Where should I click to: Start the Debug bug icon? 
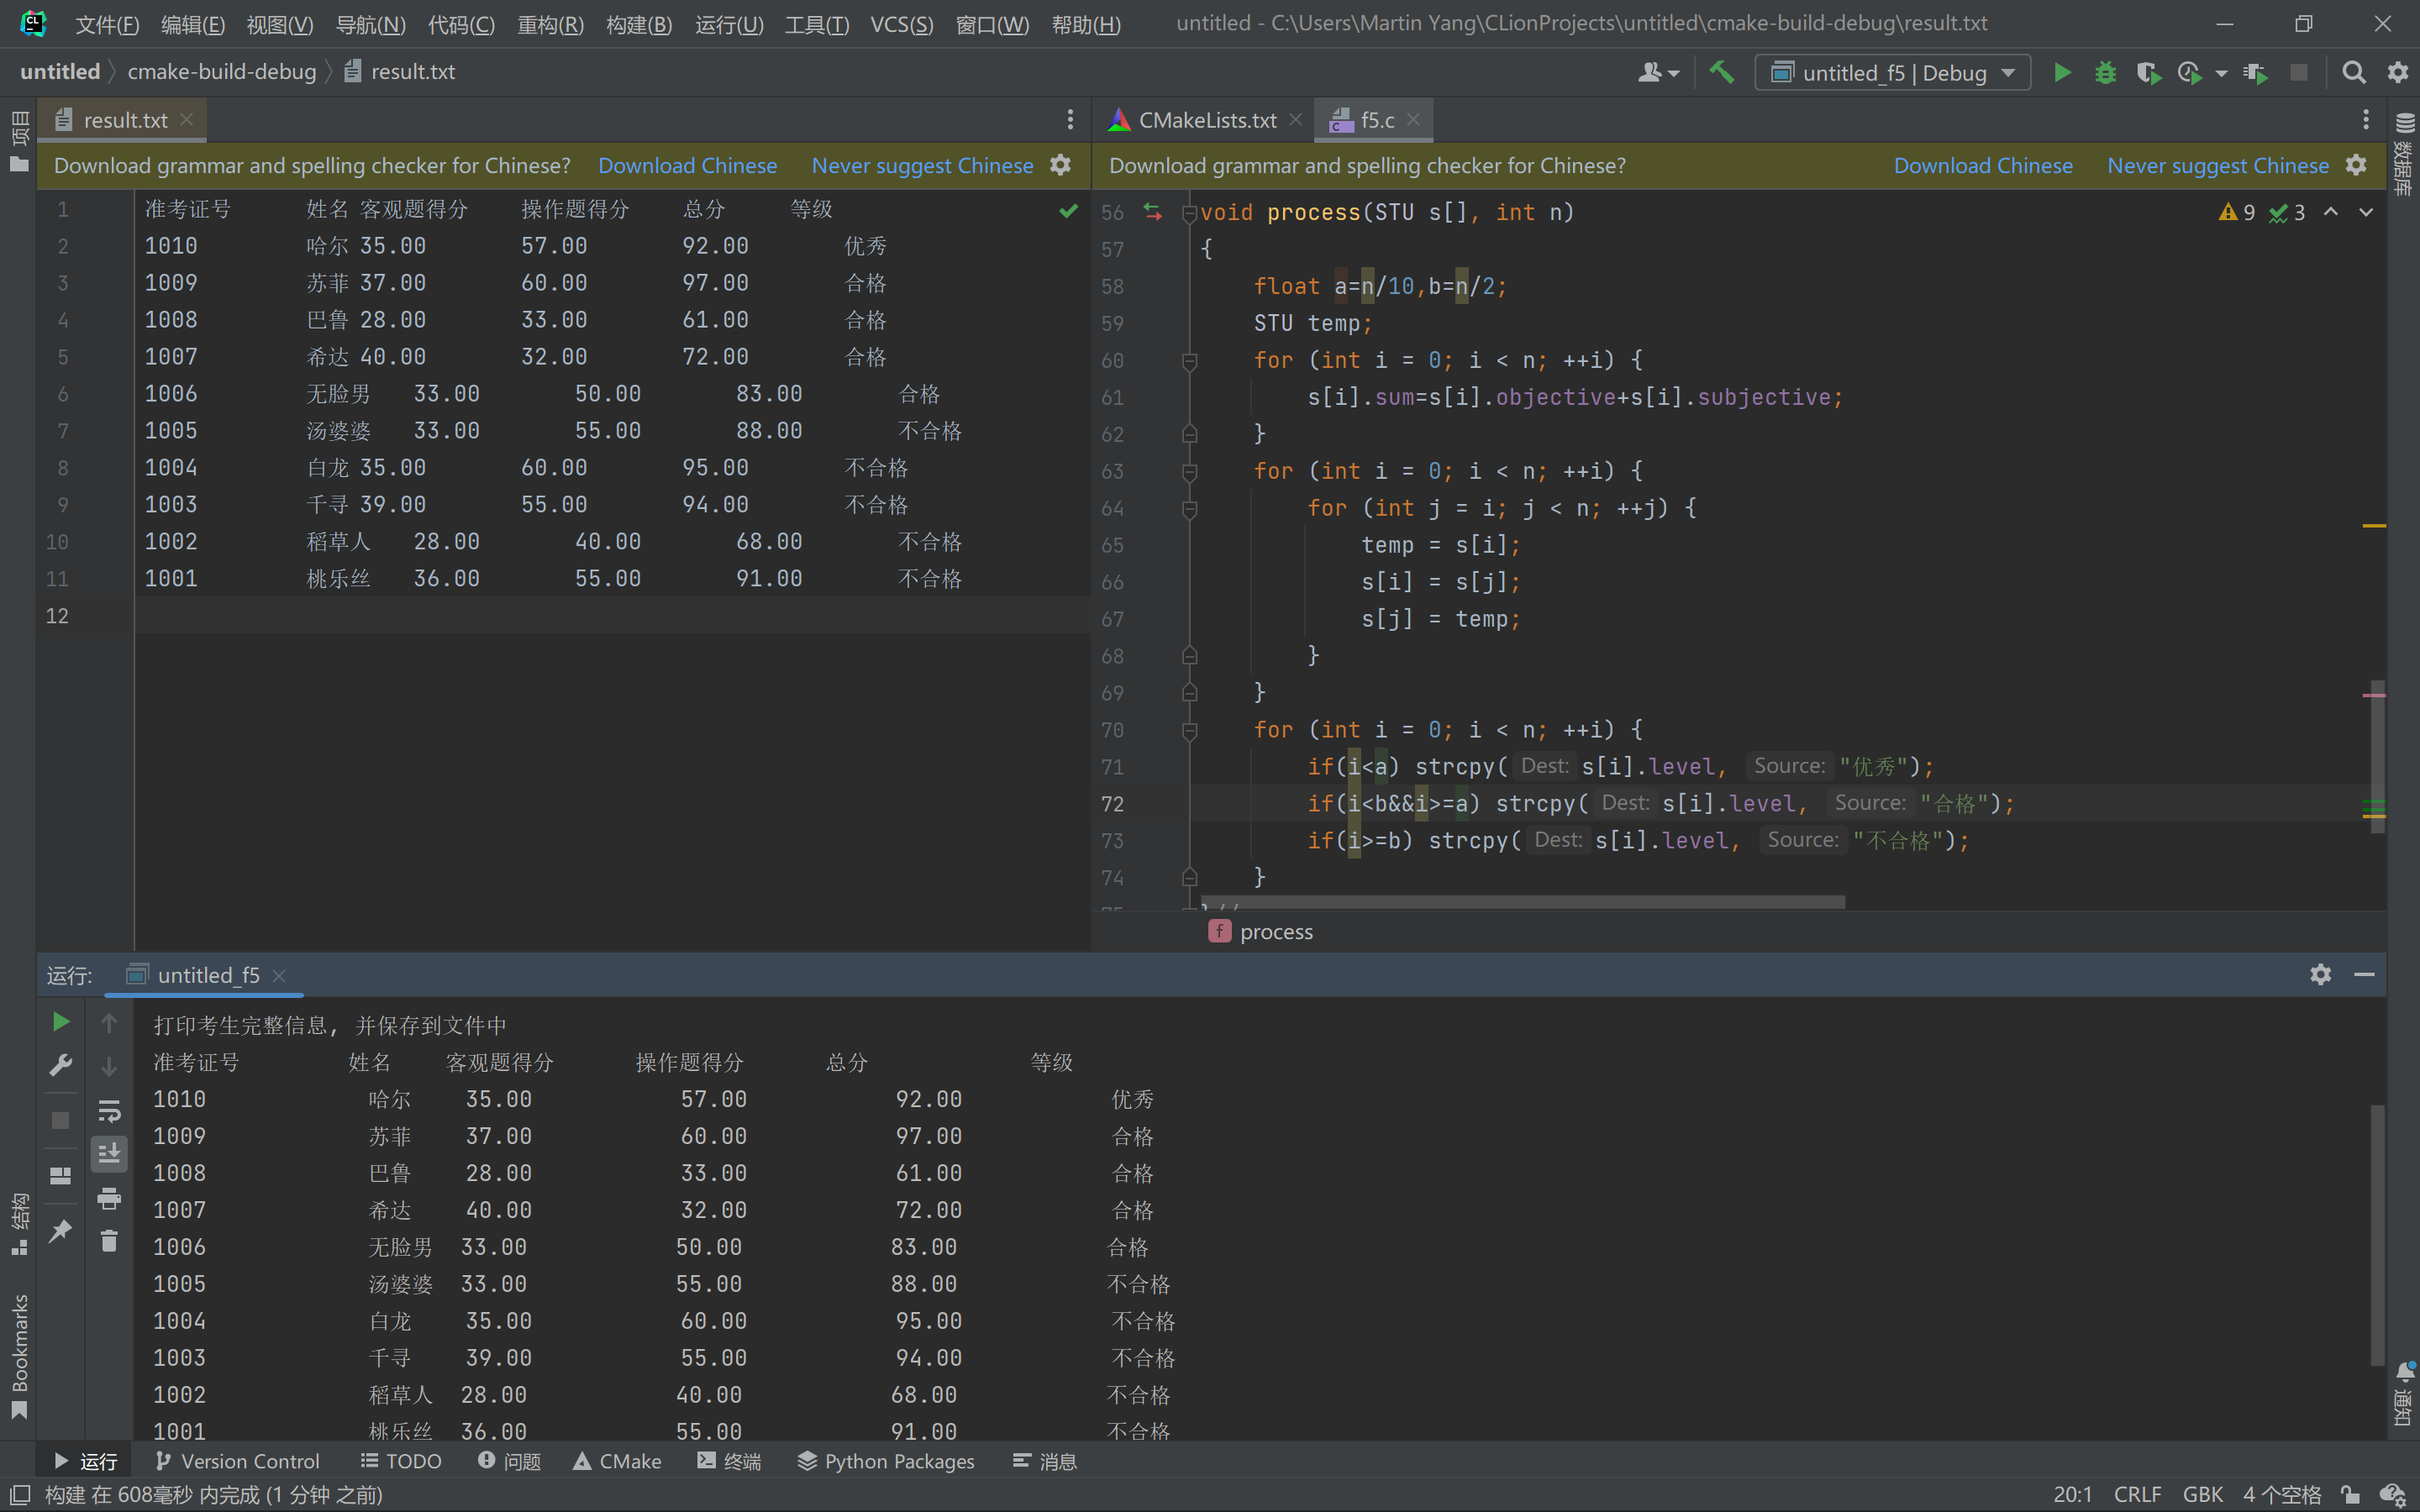pyautogui.click(x=2105, y=72)
